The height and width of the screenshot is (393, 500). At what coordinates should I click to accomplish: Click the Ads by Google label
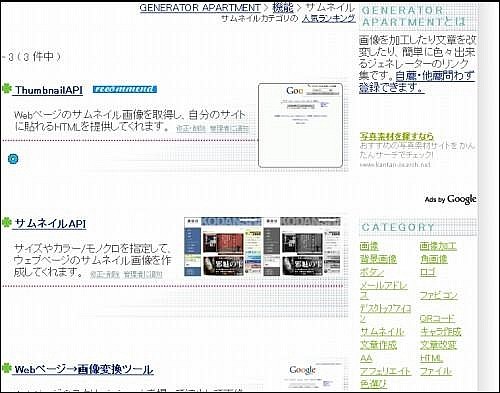tap(450, 199)
